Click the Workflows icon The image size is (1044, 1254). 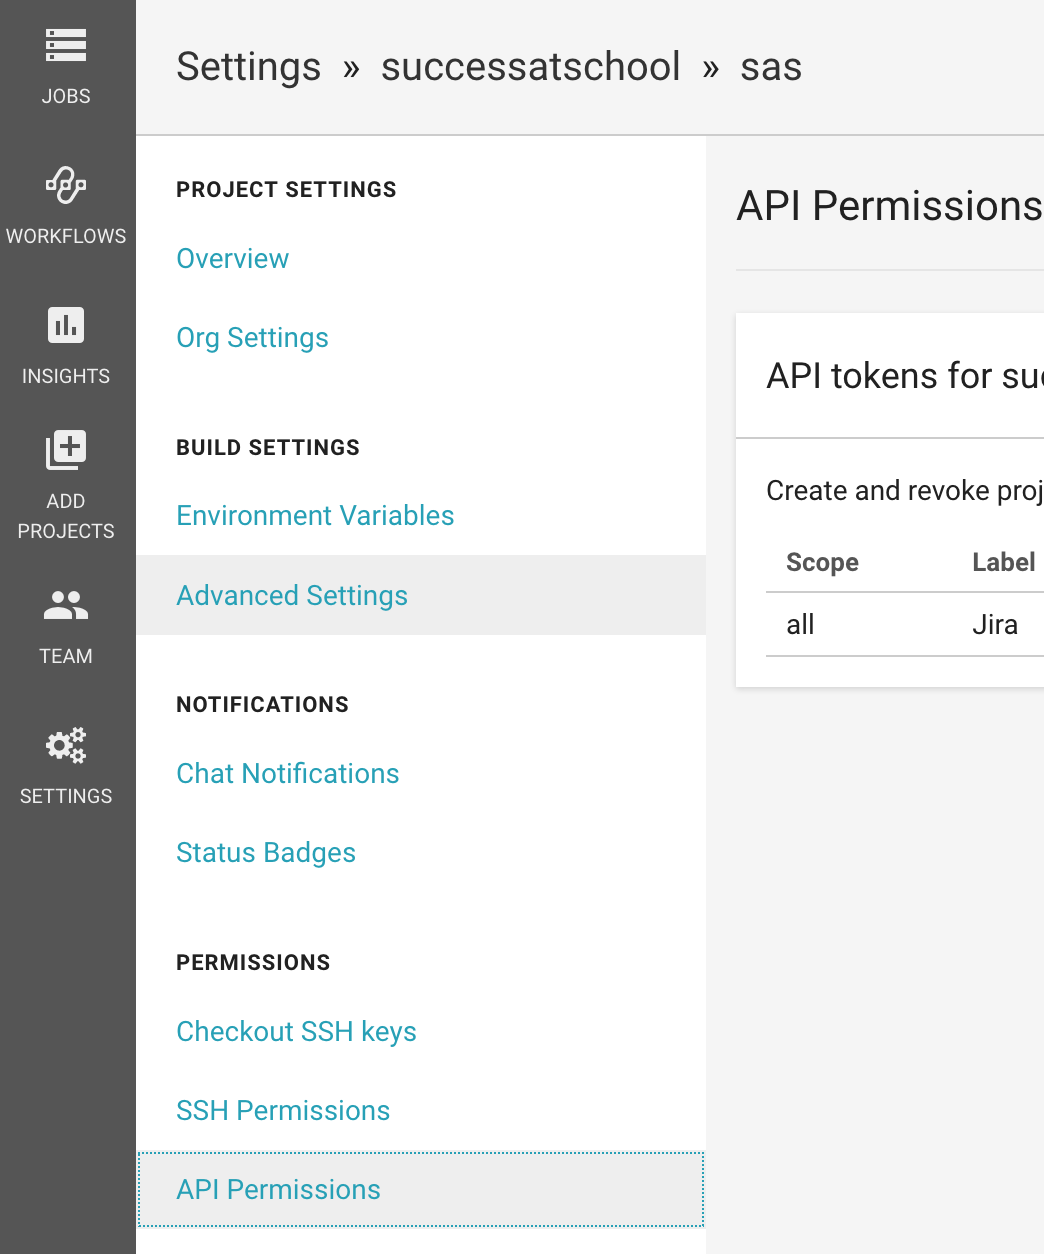click(x=66, y=185)
